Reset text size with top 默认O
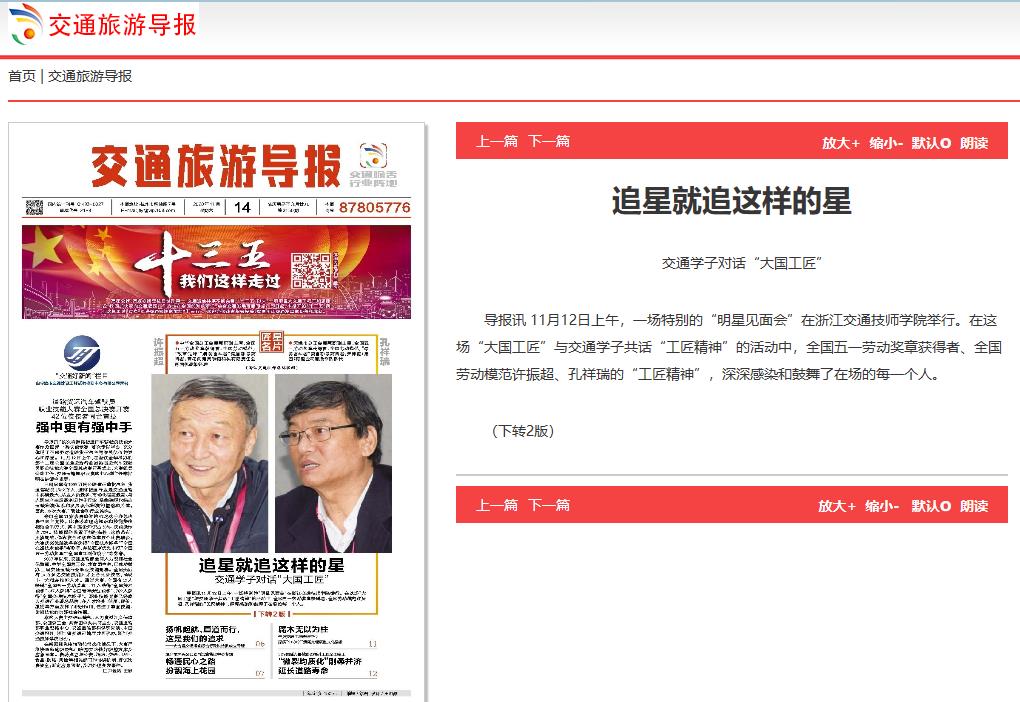This screenshot has height=702, width=1020. coord(931,142)
